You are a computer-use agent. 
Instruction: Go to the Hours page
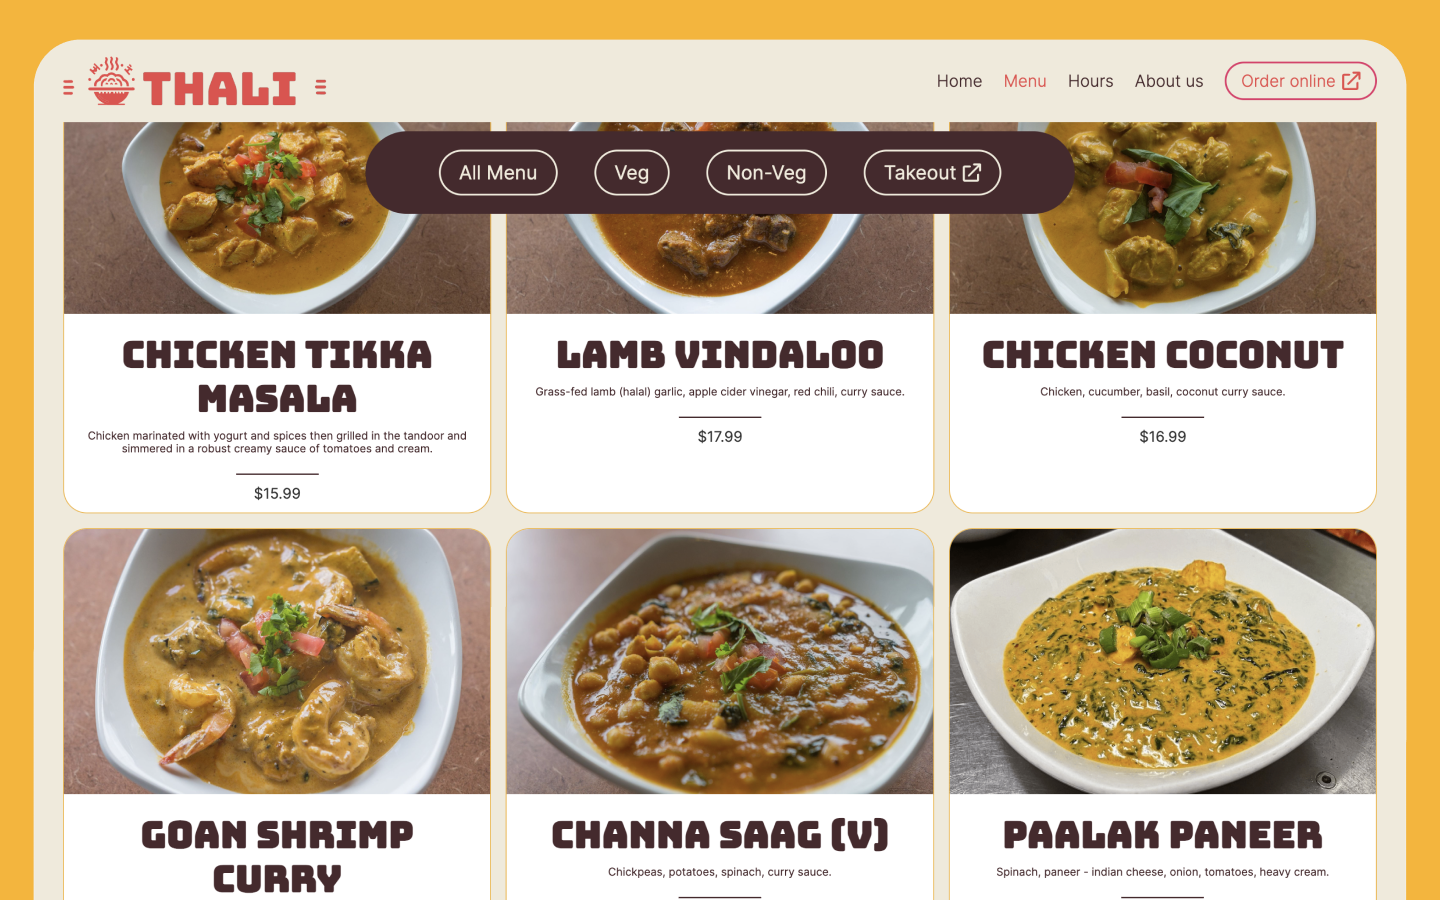[x=1090, y=81]
